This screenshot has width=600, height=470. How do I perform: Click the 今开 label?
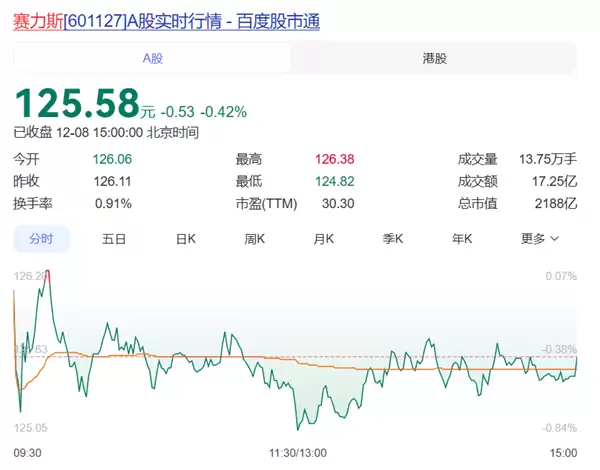pyautogui.click(x=26, y=159)
